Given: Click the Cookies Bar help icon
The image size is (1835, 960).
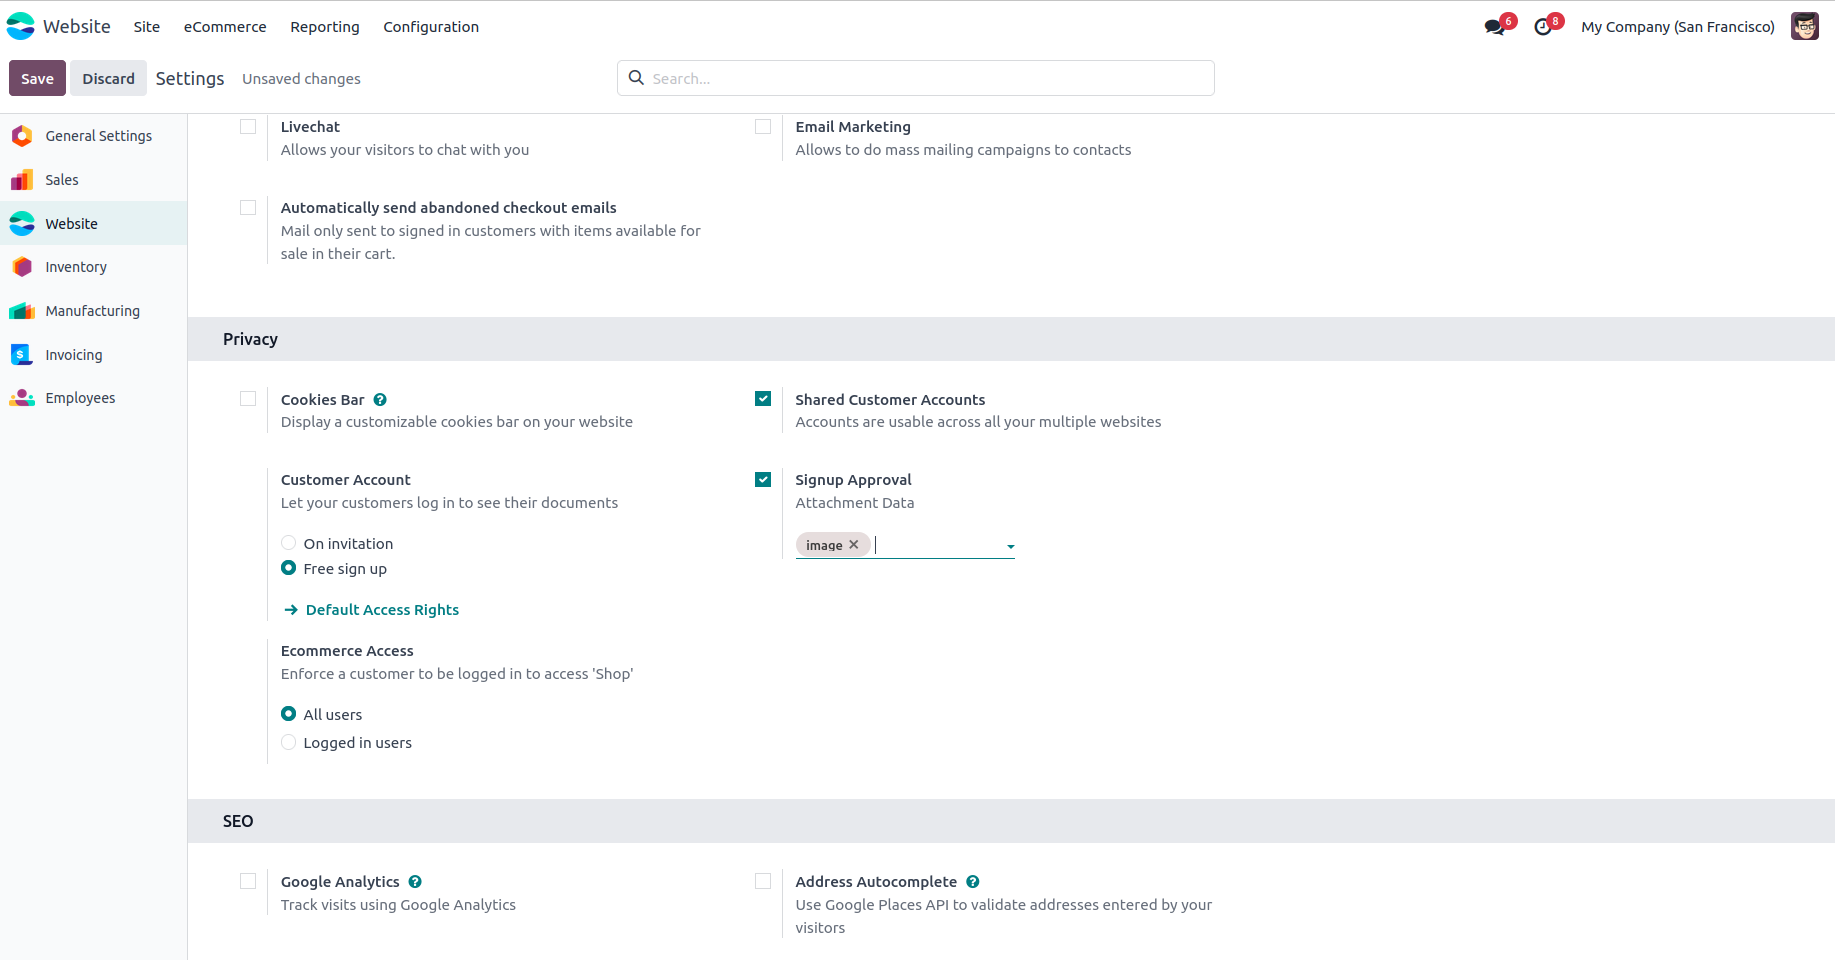Looking at the screenshot, I should (380, 400).
